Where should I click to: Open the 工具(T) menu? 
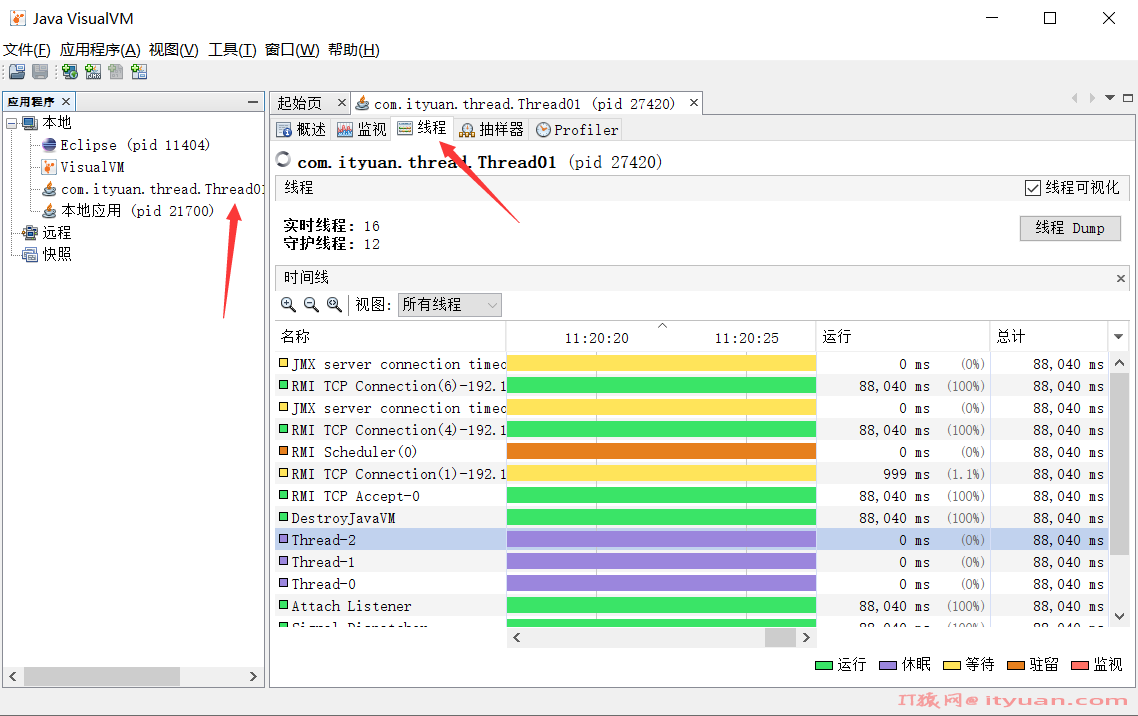click(232, 50)
